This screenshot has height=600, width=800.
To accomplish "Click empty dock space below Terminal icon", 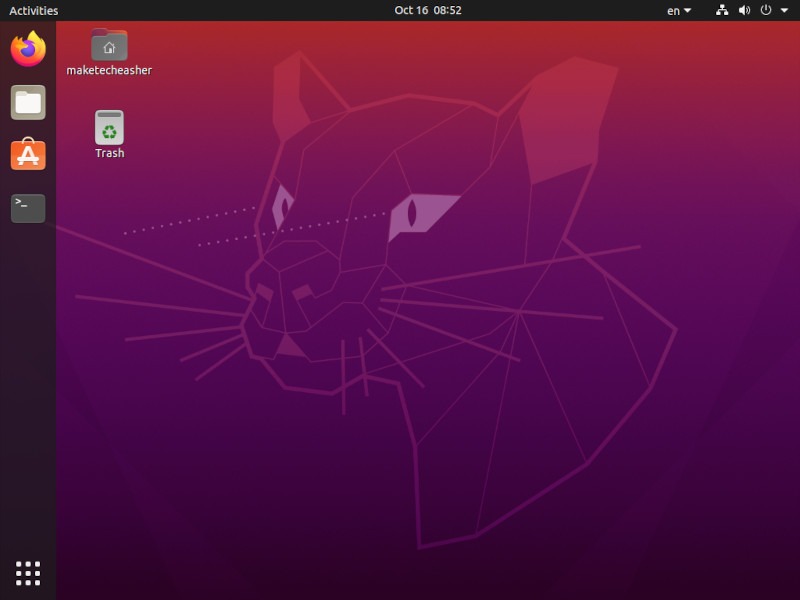I will (28, 380).
